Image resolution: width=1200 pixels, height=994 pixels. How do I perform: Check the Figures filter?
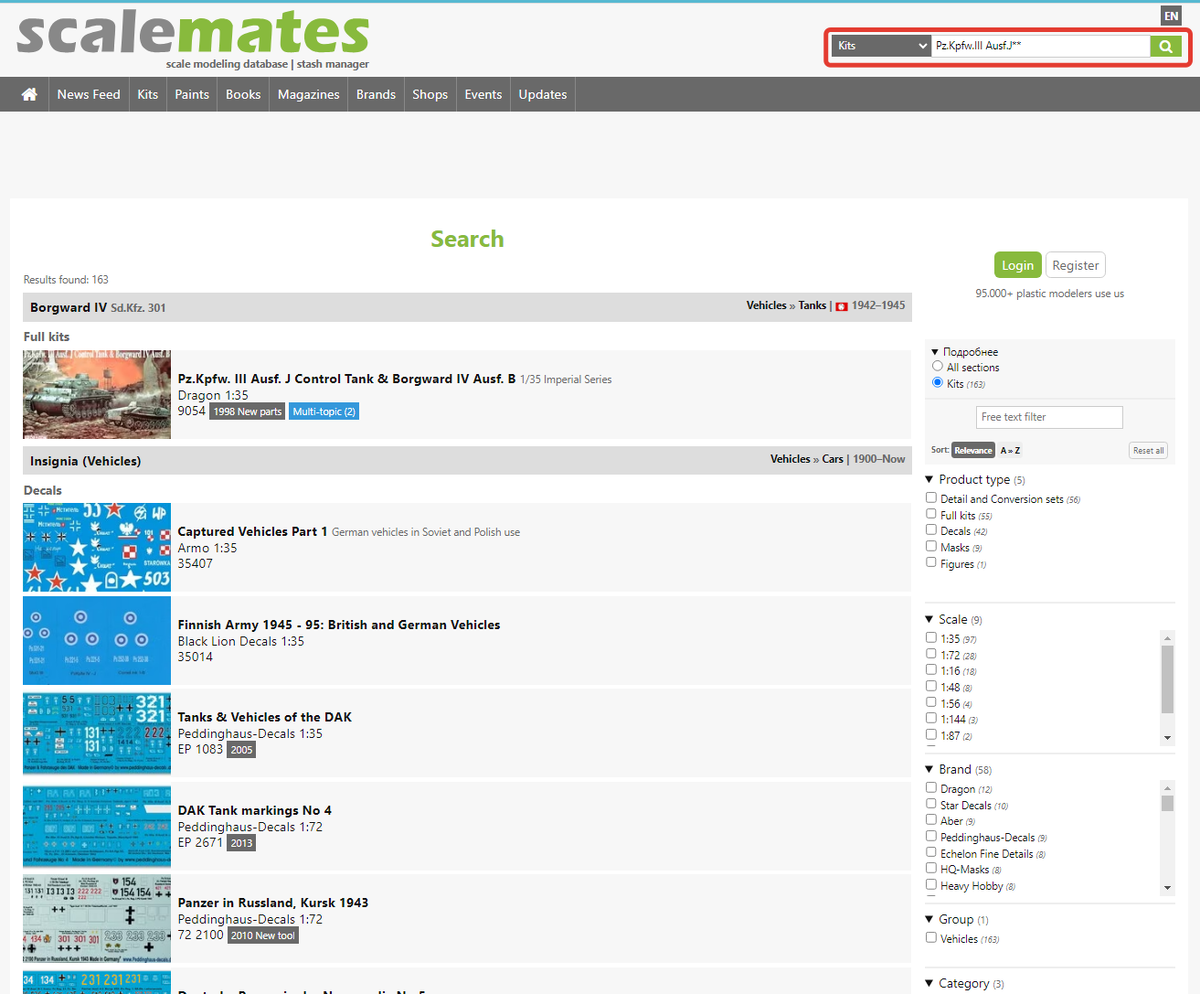(x=932, y=563)
